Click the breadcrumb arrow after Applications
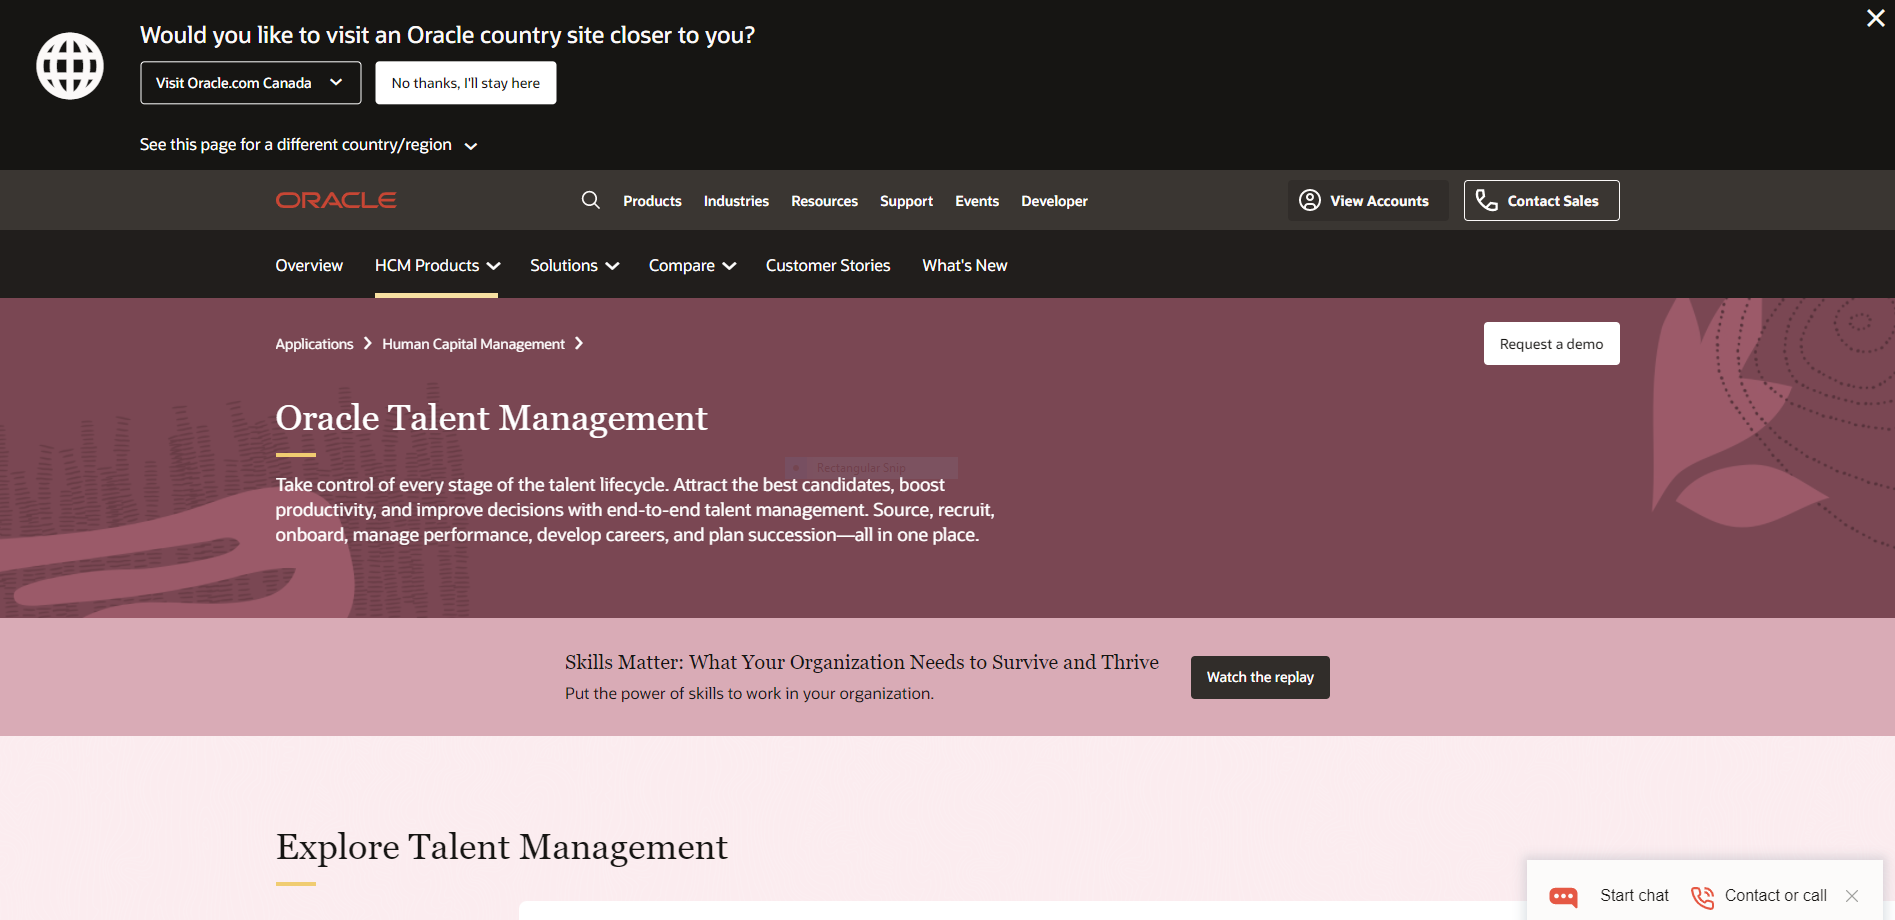 [x=368, y=343]
